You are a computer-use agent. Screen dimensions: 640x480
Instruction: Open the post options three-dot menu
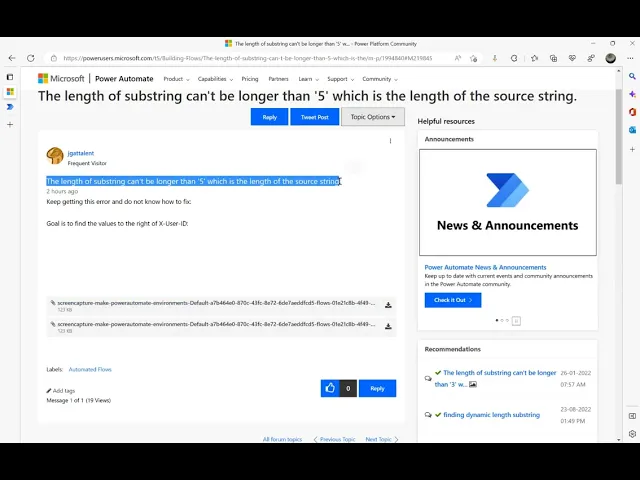tap(391, 141)
